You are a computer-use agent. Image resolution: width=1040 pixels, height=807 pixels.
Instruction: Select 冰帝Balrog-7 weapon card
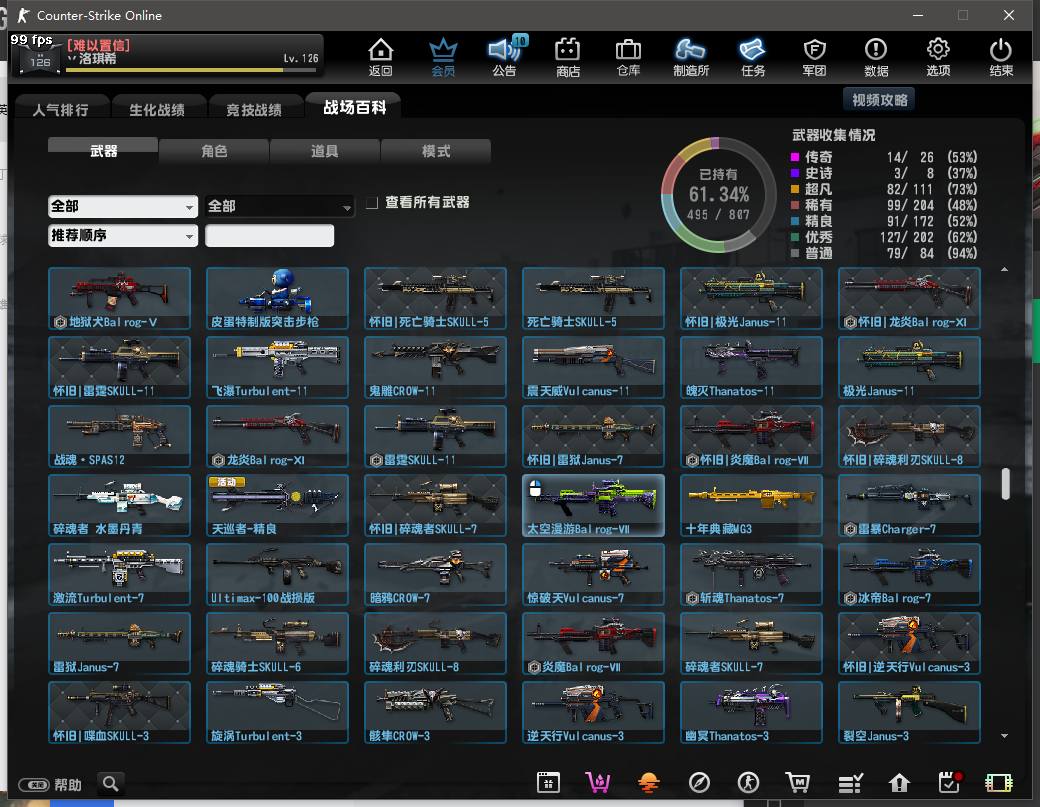(909, 574)
